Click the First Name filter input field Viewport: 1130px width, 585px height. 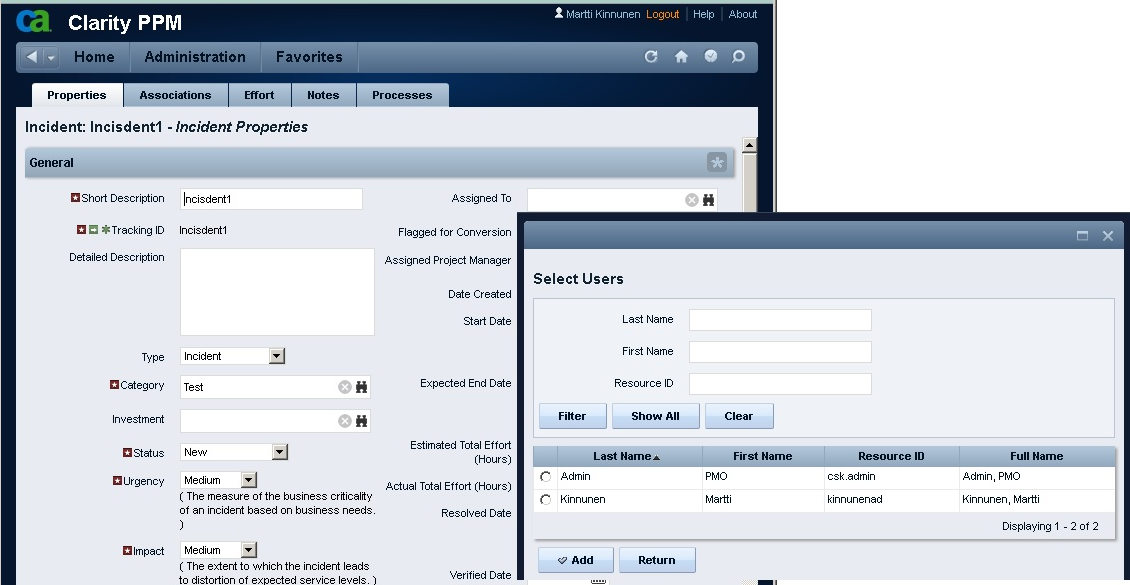(780, 352)
